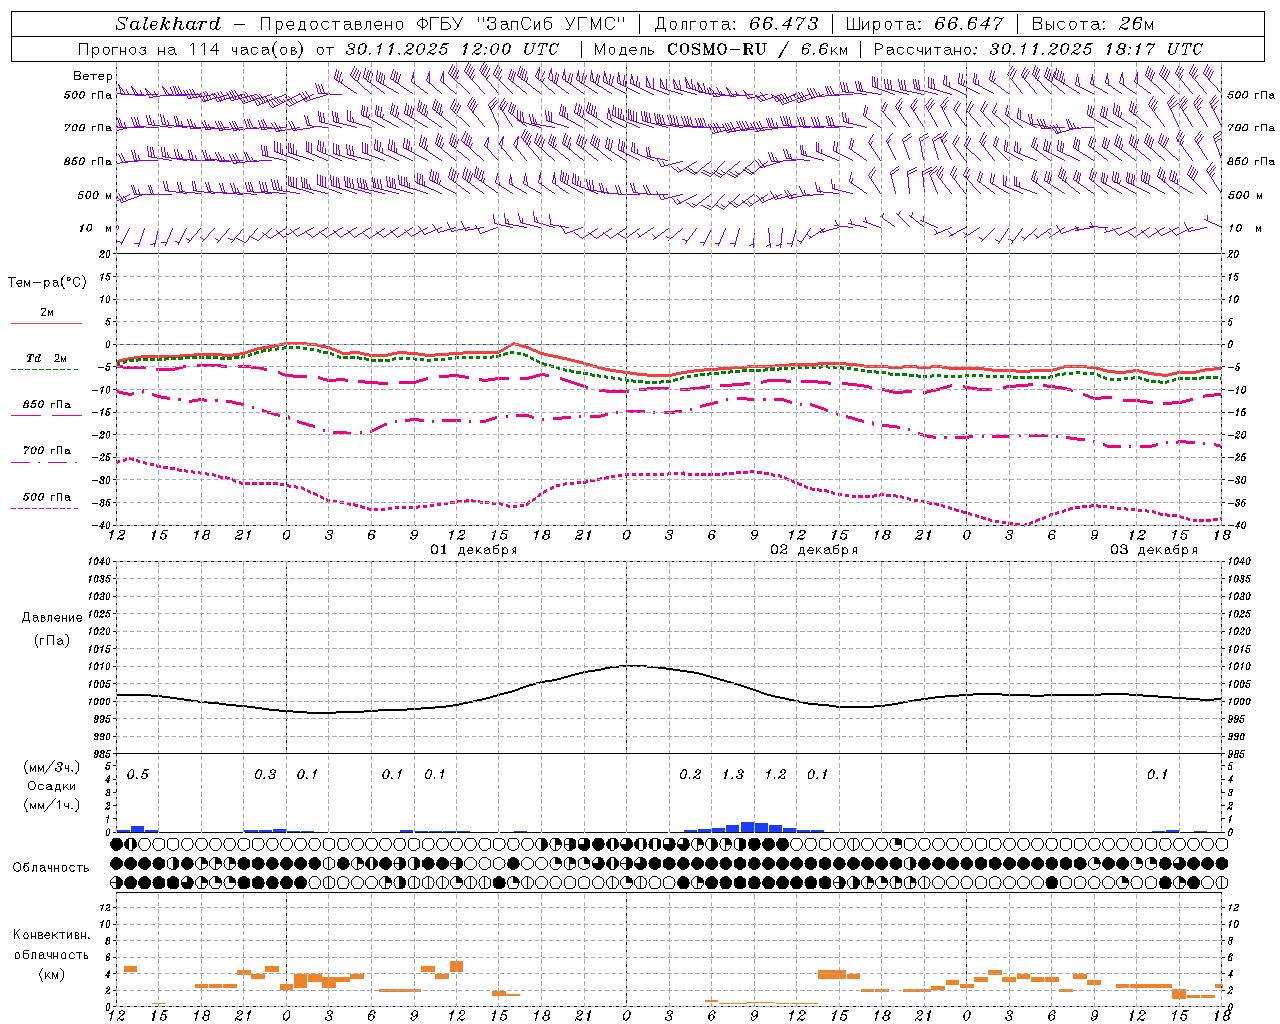Click the "1.3" precipitation value
Viewport: 1280px width, 1024px height.
tap(733, 774)
